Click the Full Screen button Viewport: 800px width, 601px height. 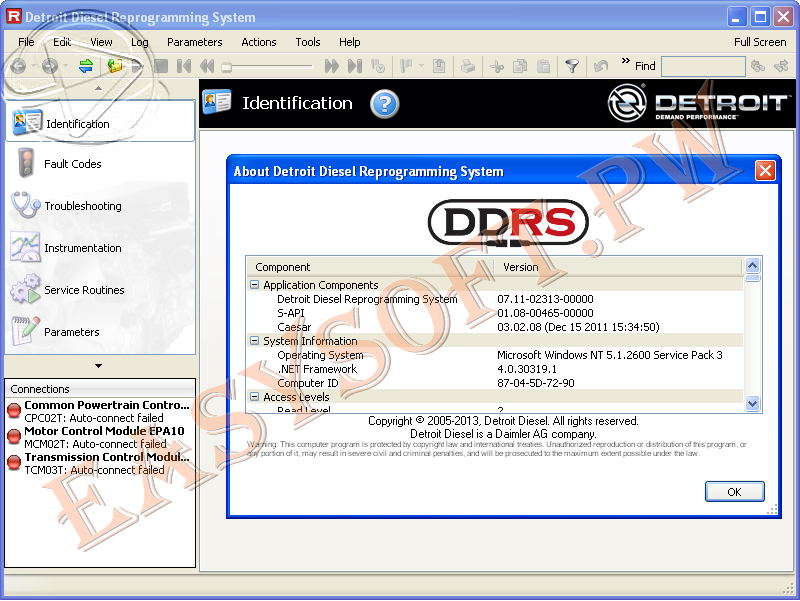(760, 42)
